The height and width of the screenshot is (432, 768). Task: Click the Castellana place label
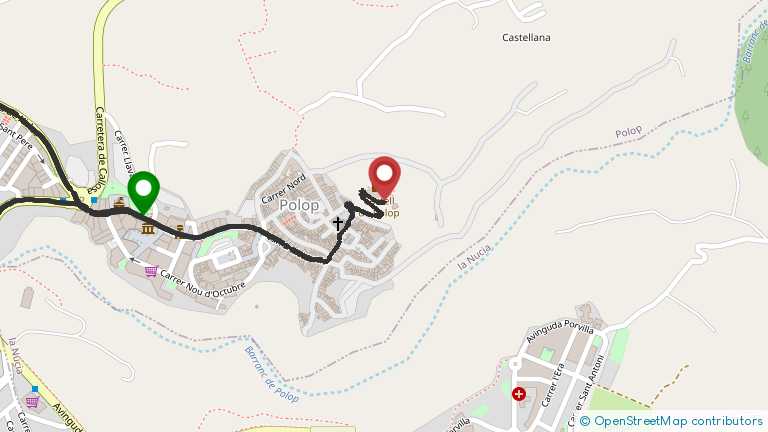point(526,37)
